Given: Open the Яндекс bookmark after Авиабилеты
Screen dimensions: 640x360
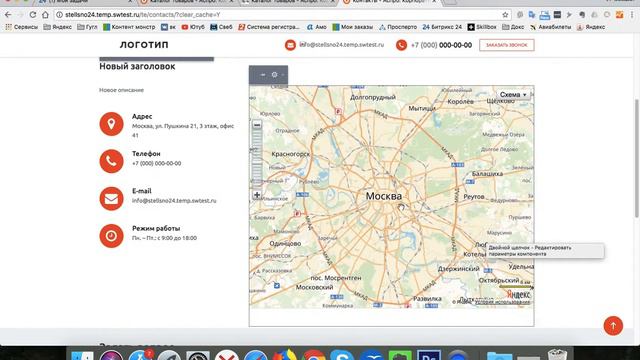Looking at the screenshot, I should coord(591,27).
